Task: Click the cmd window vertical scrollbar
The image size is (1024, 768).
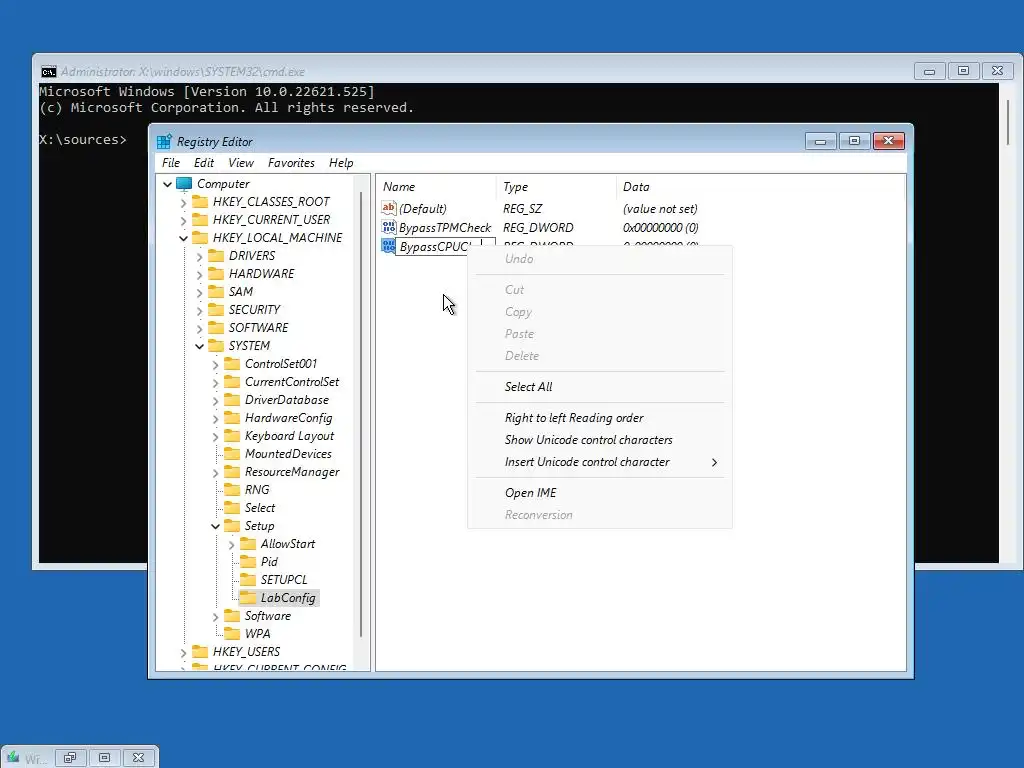Action: [x=1009, y=123]
